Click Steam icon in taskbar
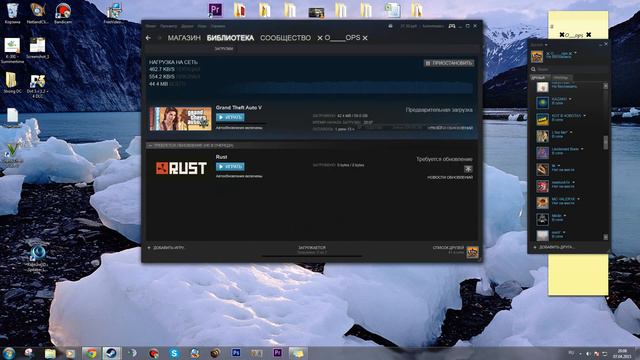 point(111,353)
